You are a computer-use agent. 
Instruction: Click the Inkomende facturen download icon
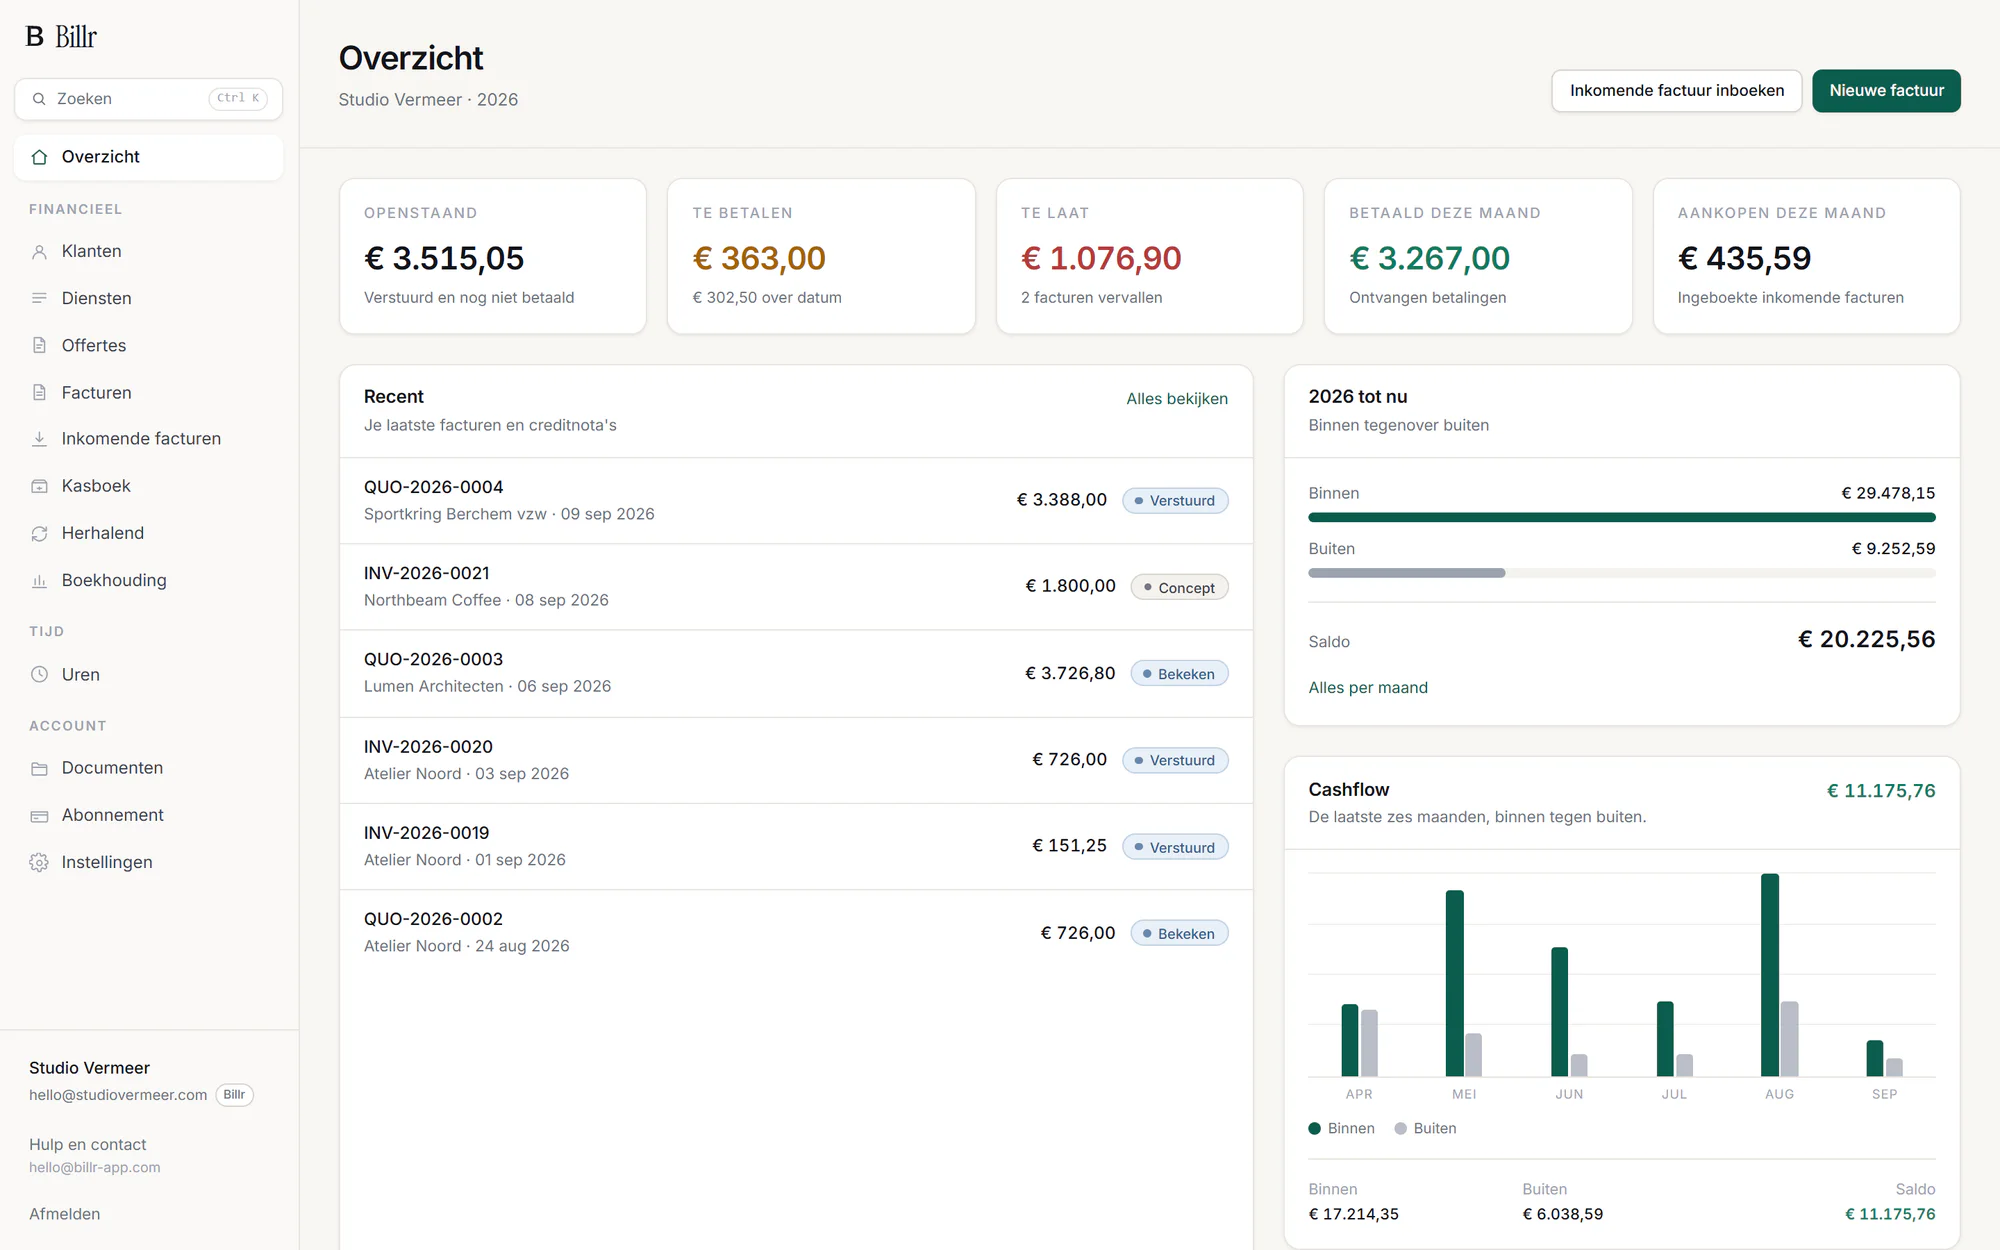[39, 439]
